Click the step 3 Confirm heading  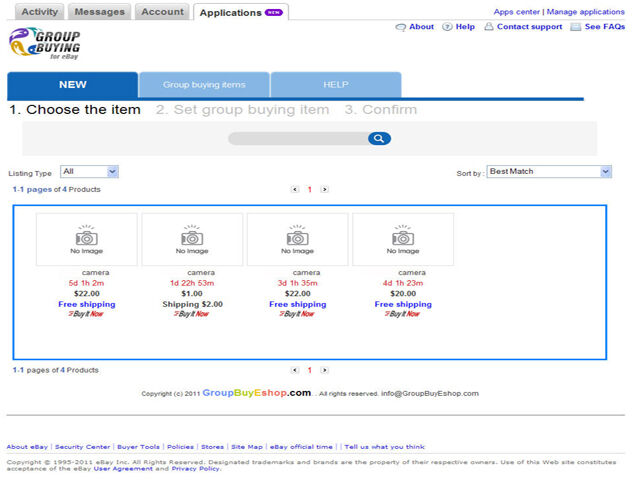click(x=381, y=110)
